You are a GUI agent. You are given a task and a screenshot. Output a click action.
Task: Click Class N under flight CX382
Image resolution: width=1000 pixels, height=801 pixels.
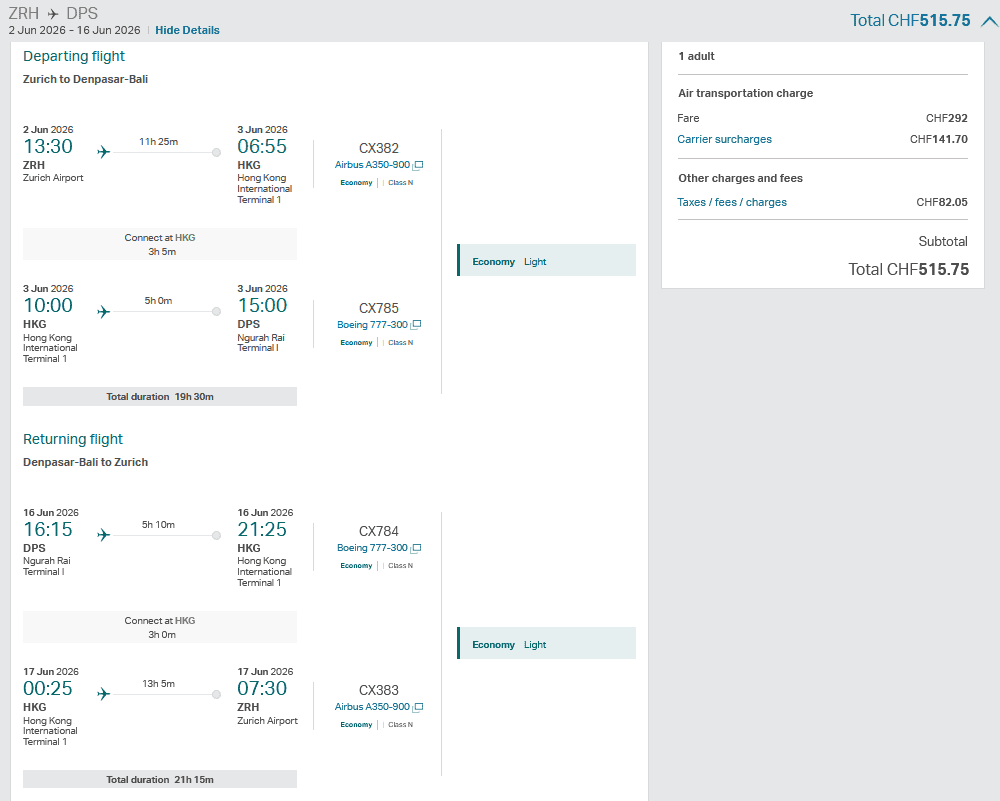(x=400, y=183)
